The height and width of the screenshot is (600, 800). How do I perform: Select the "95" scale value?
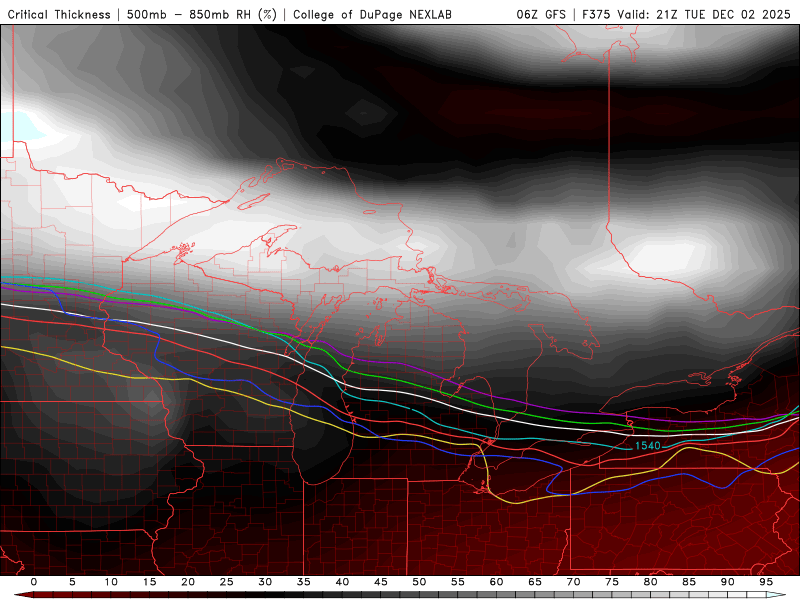766,582
